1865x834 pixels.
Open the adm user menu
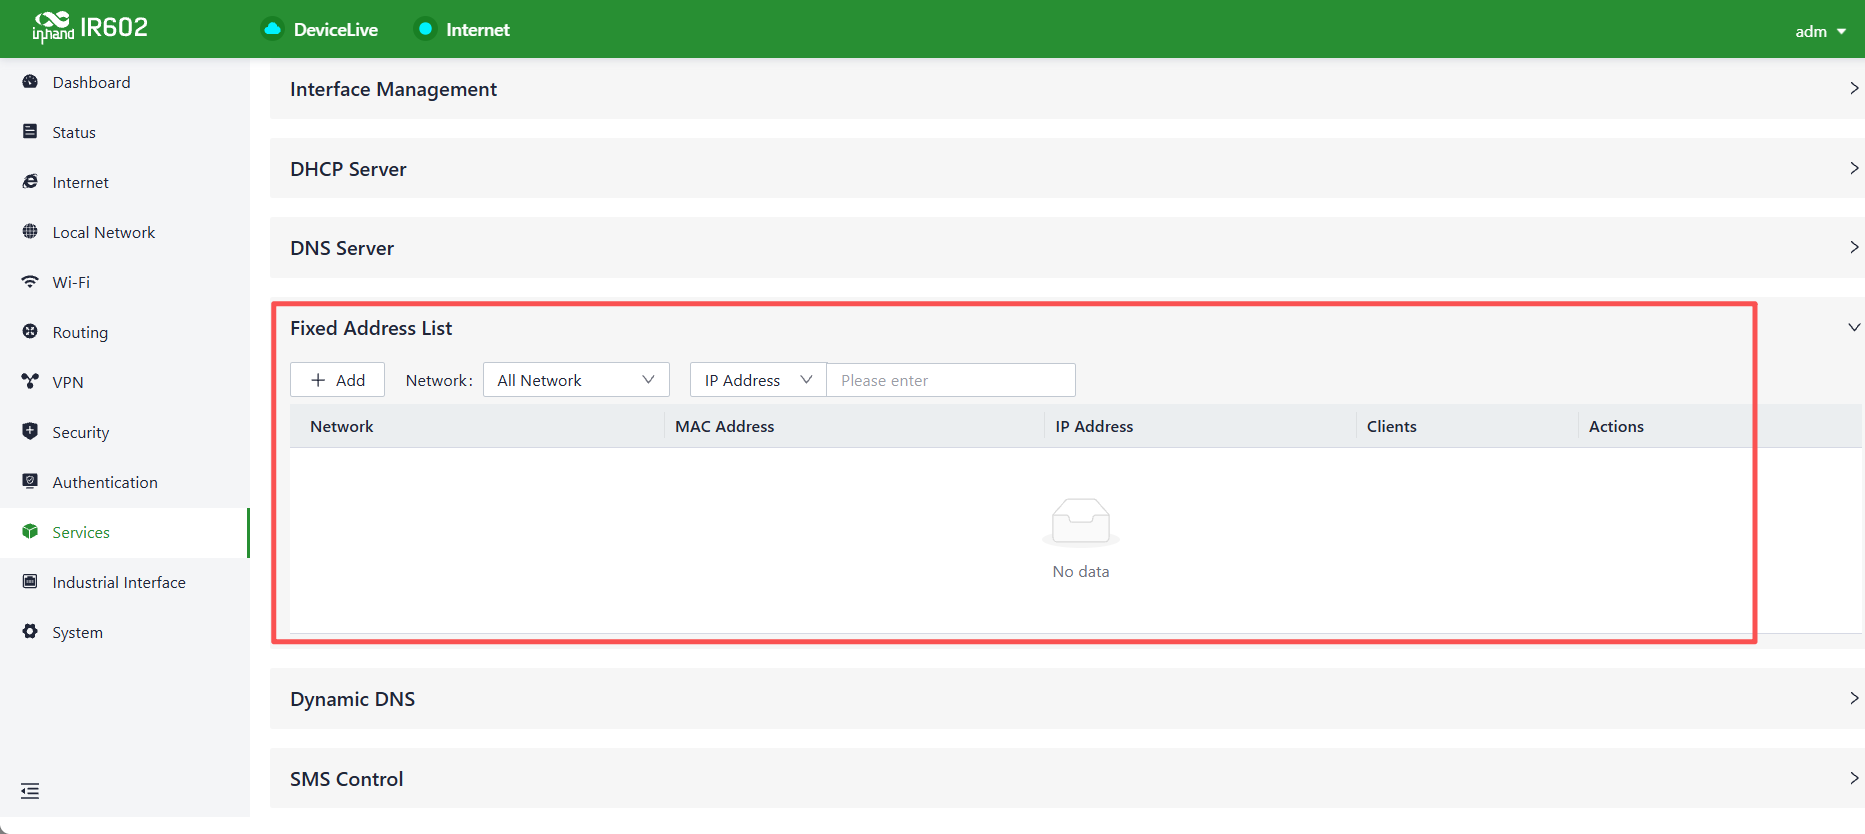click(1821, 31)
